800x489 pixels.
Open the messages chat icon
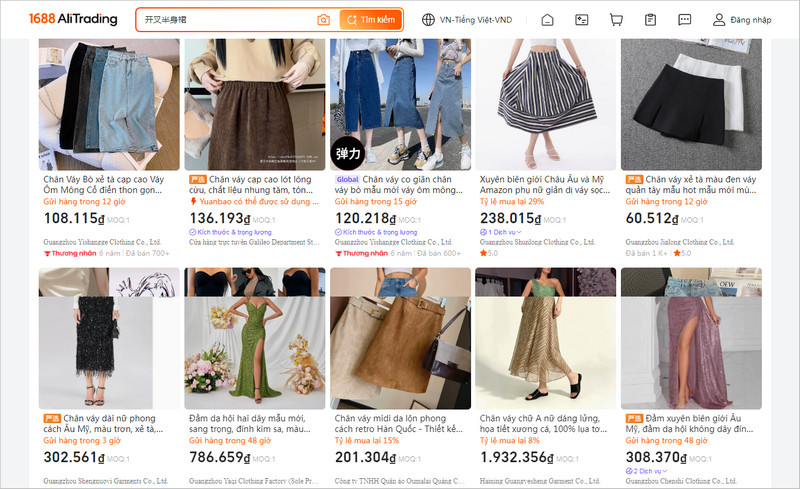coord(685,20)
